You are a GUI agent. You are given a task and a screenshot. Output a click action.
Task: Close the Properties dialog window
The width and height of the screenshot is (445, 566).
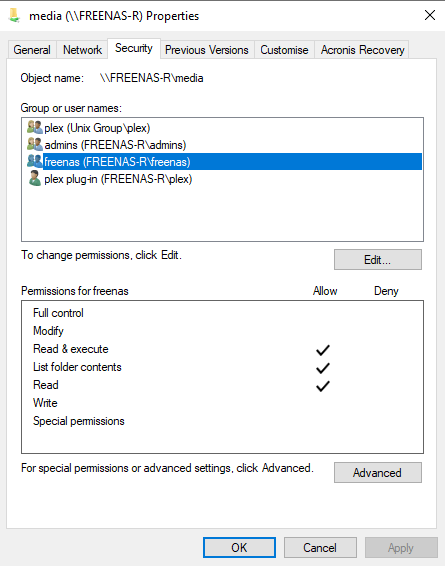tap(429, 15)
